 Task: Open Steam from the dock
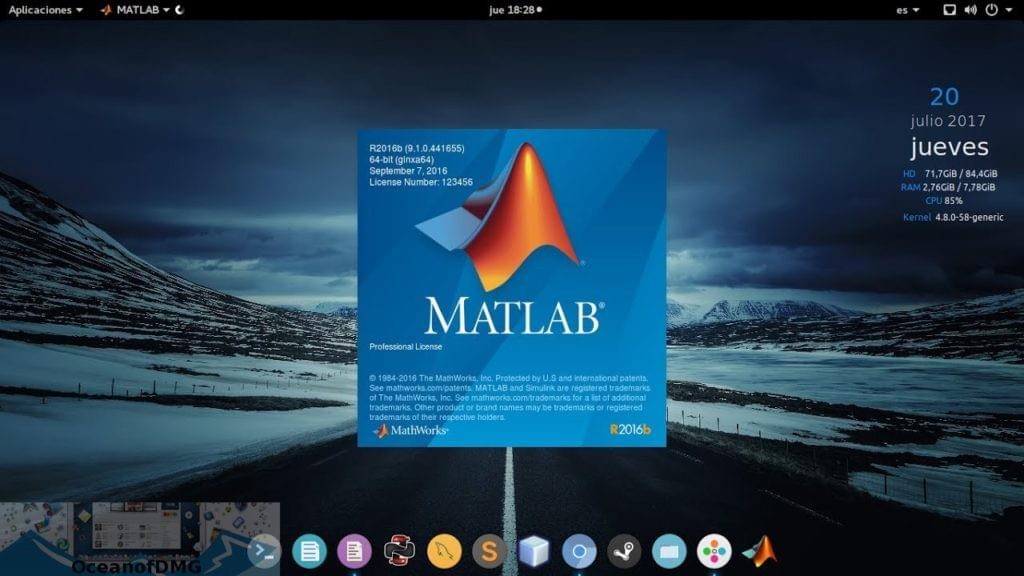coord(627,549)
